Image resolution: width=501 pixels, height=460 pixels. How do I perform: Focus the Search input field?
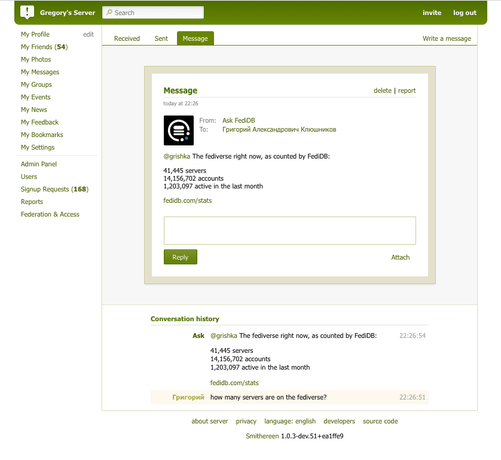[153, 12]
